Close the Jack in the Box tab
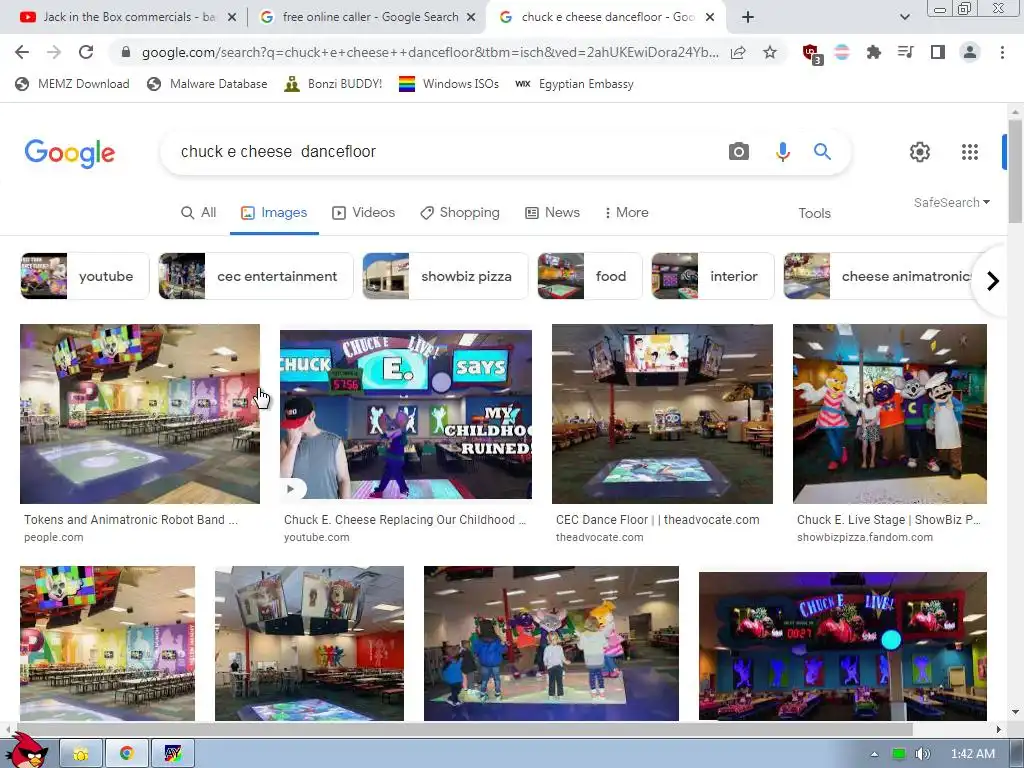1024x768 pixels. click(232, 18)
